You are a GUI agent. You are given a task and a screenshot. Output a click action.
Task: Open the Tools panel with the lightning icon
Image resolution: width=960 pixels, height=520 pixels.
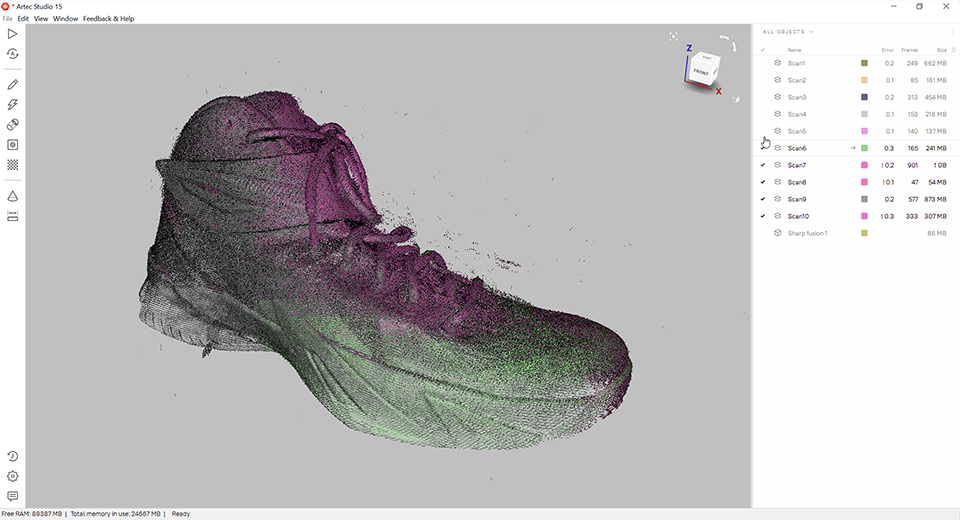click(x=12, y=105)
